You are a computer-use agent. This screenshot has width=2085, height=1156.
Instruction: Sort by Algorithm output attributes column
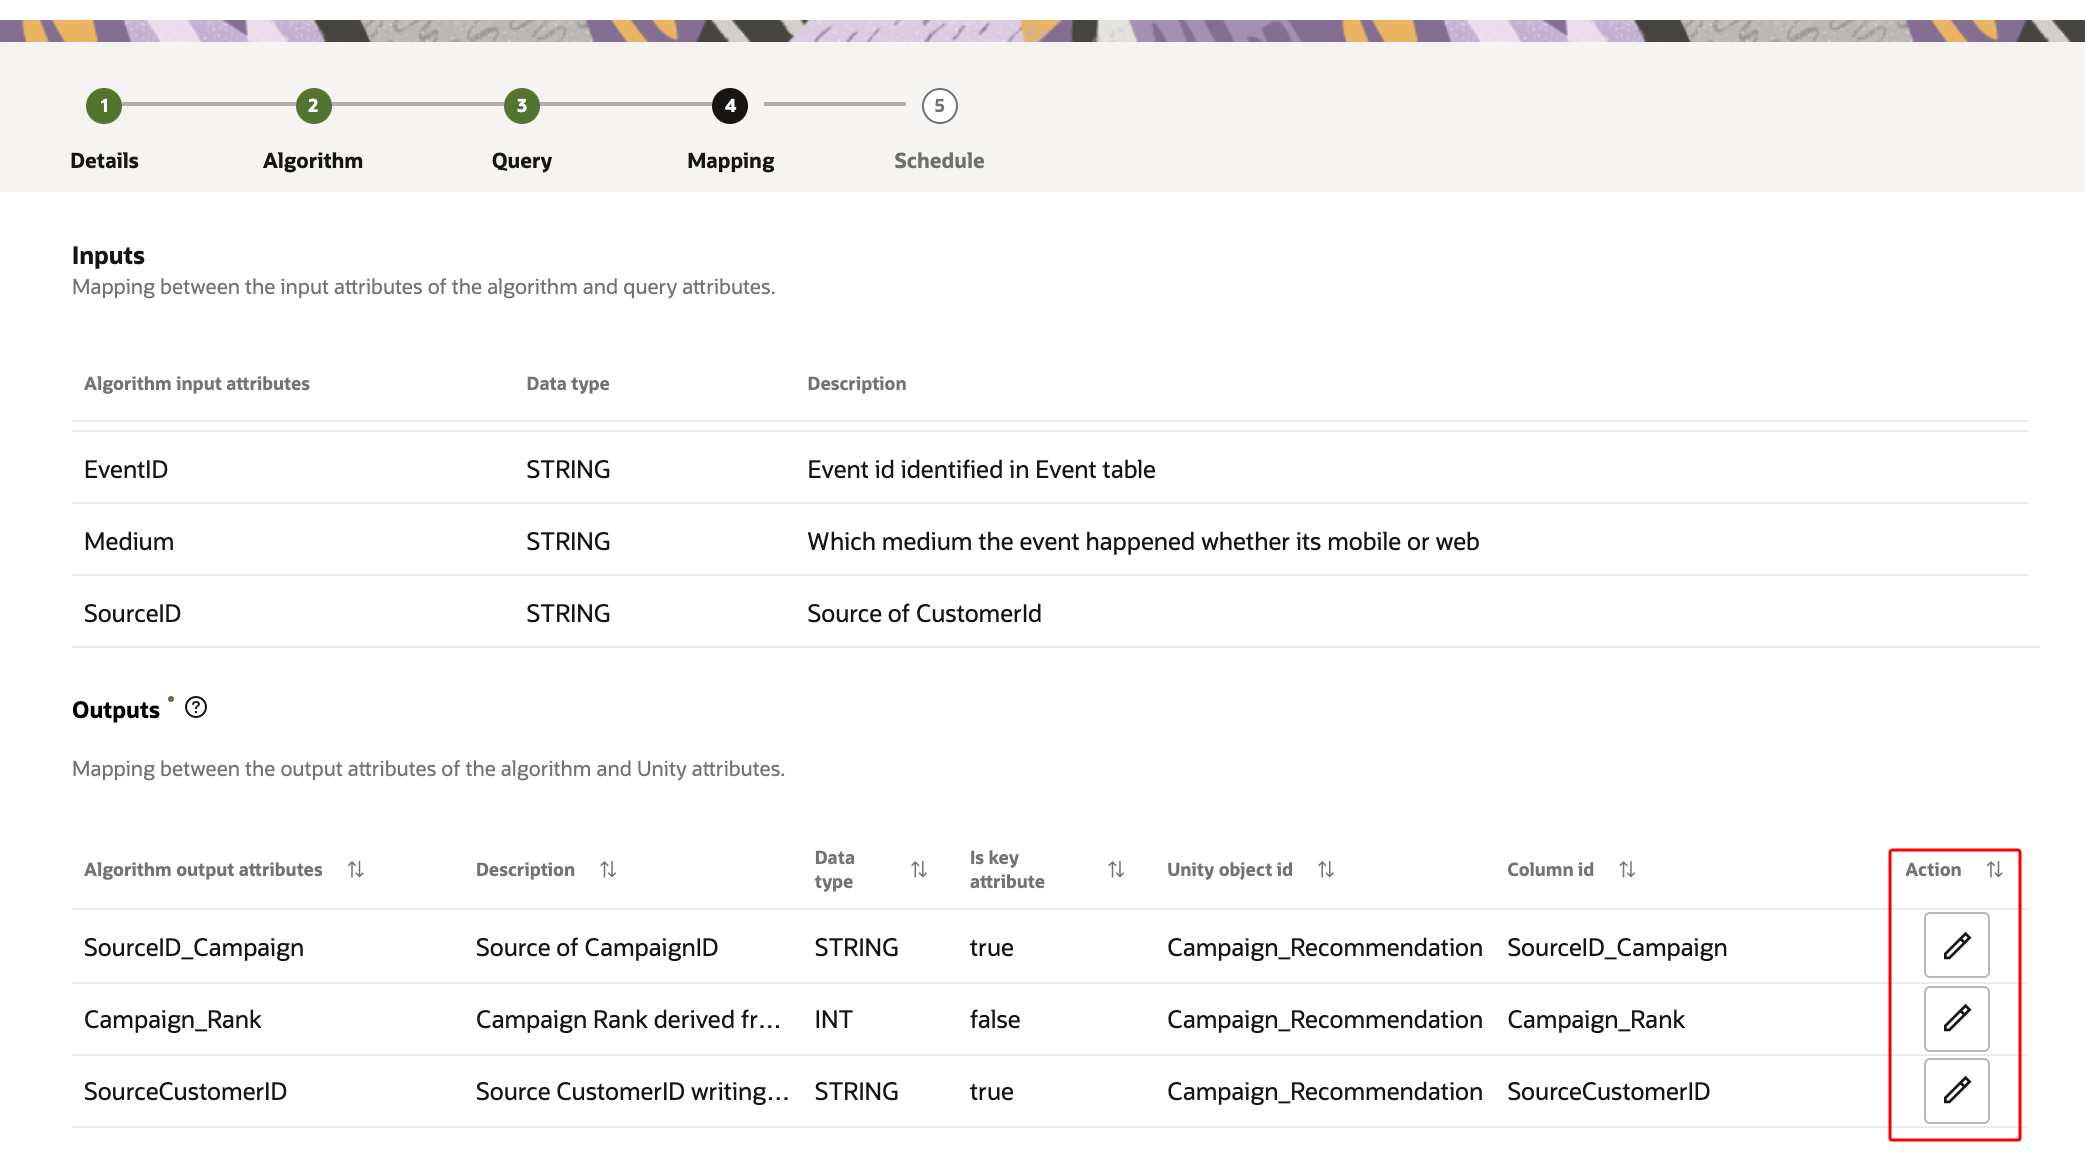[355, 870]
